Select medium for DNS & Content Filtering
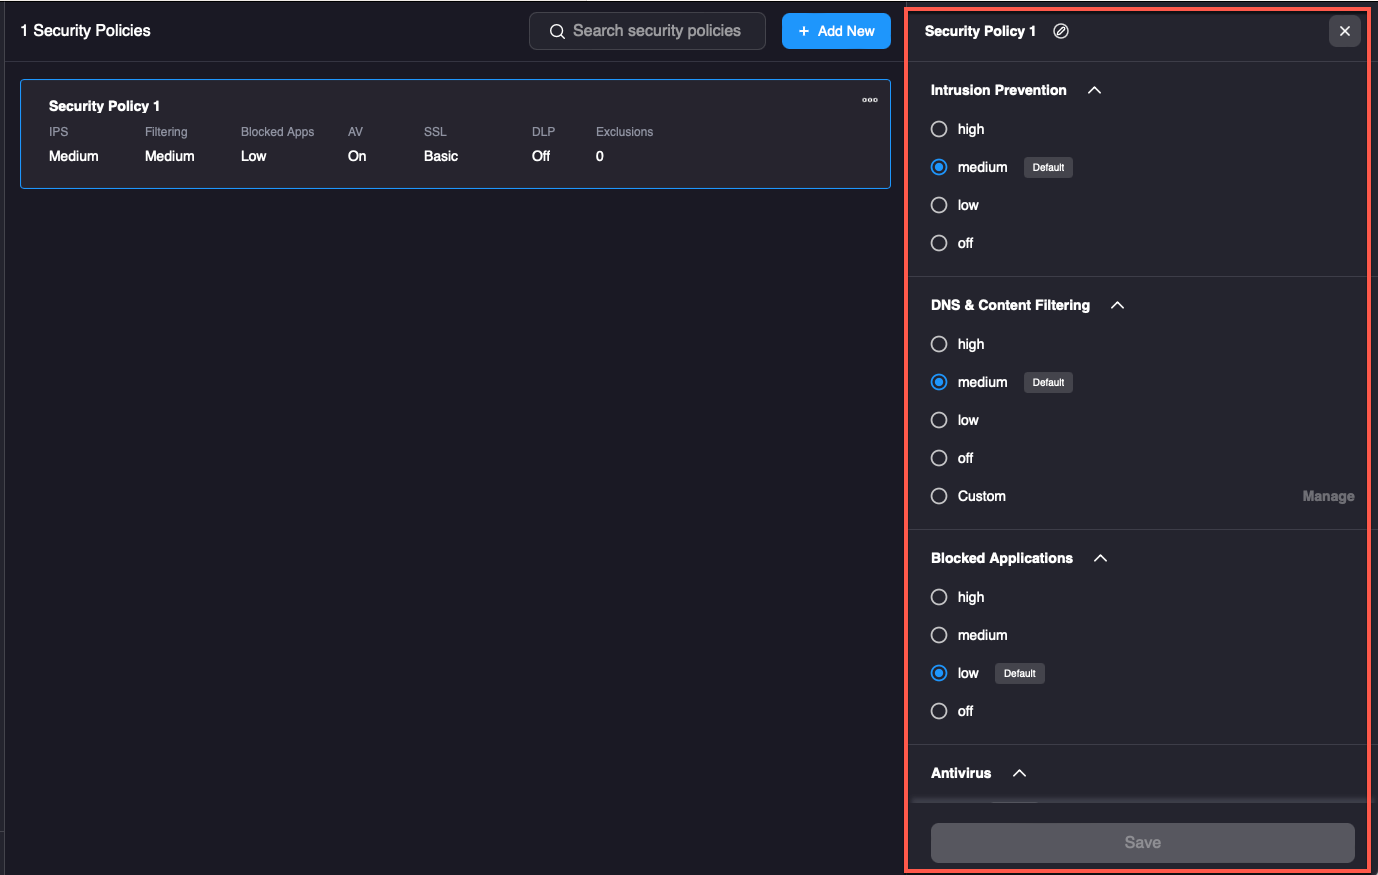The width and height of the screenshot is (1378, 875). coord(939,382)
